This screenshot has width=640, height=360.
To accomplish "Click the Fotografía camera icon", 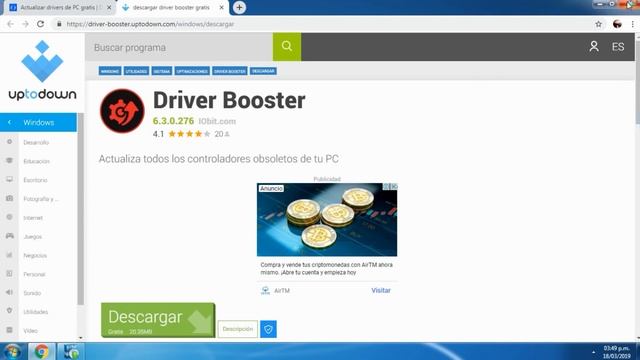I will point(9,198).
